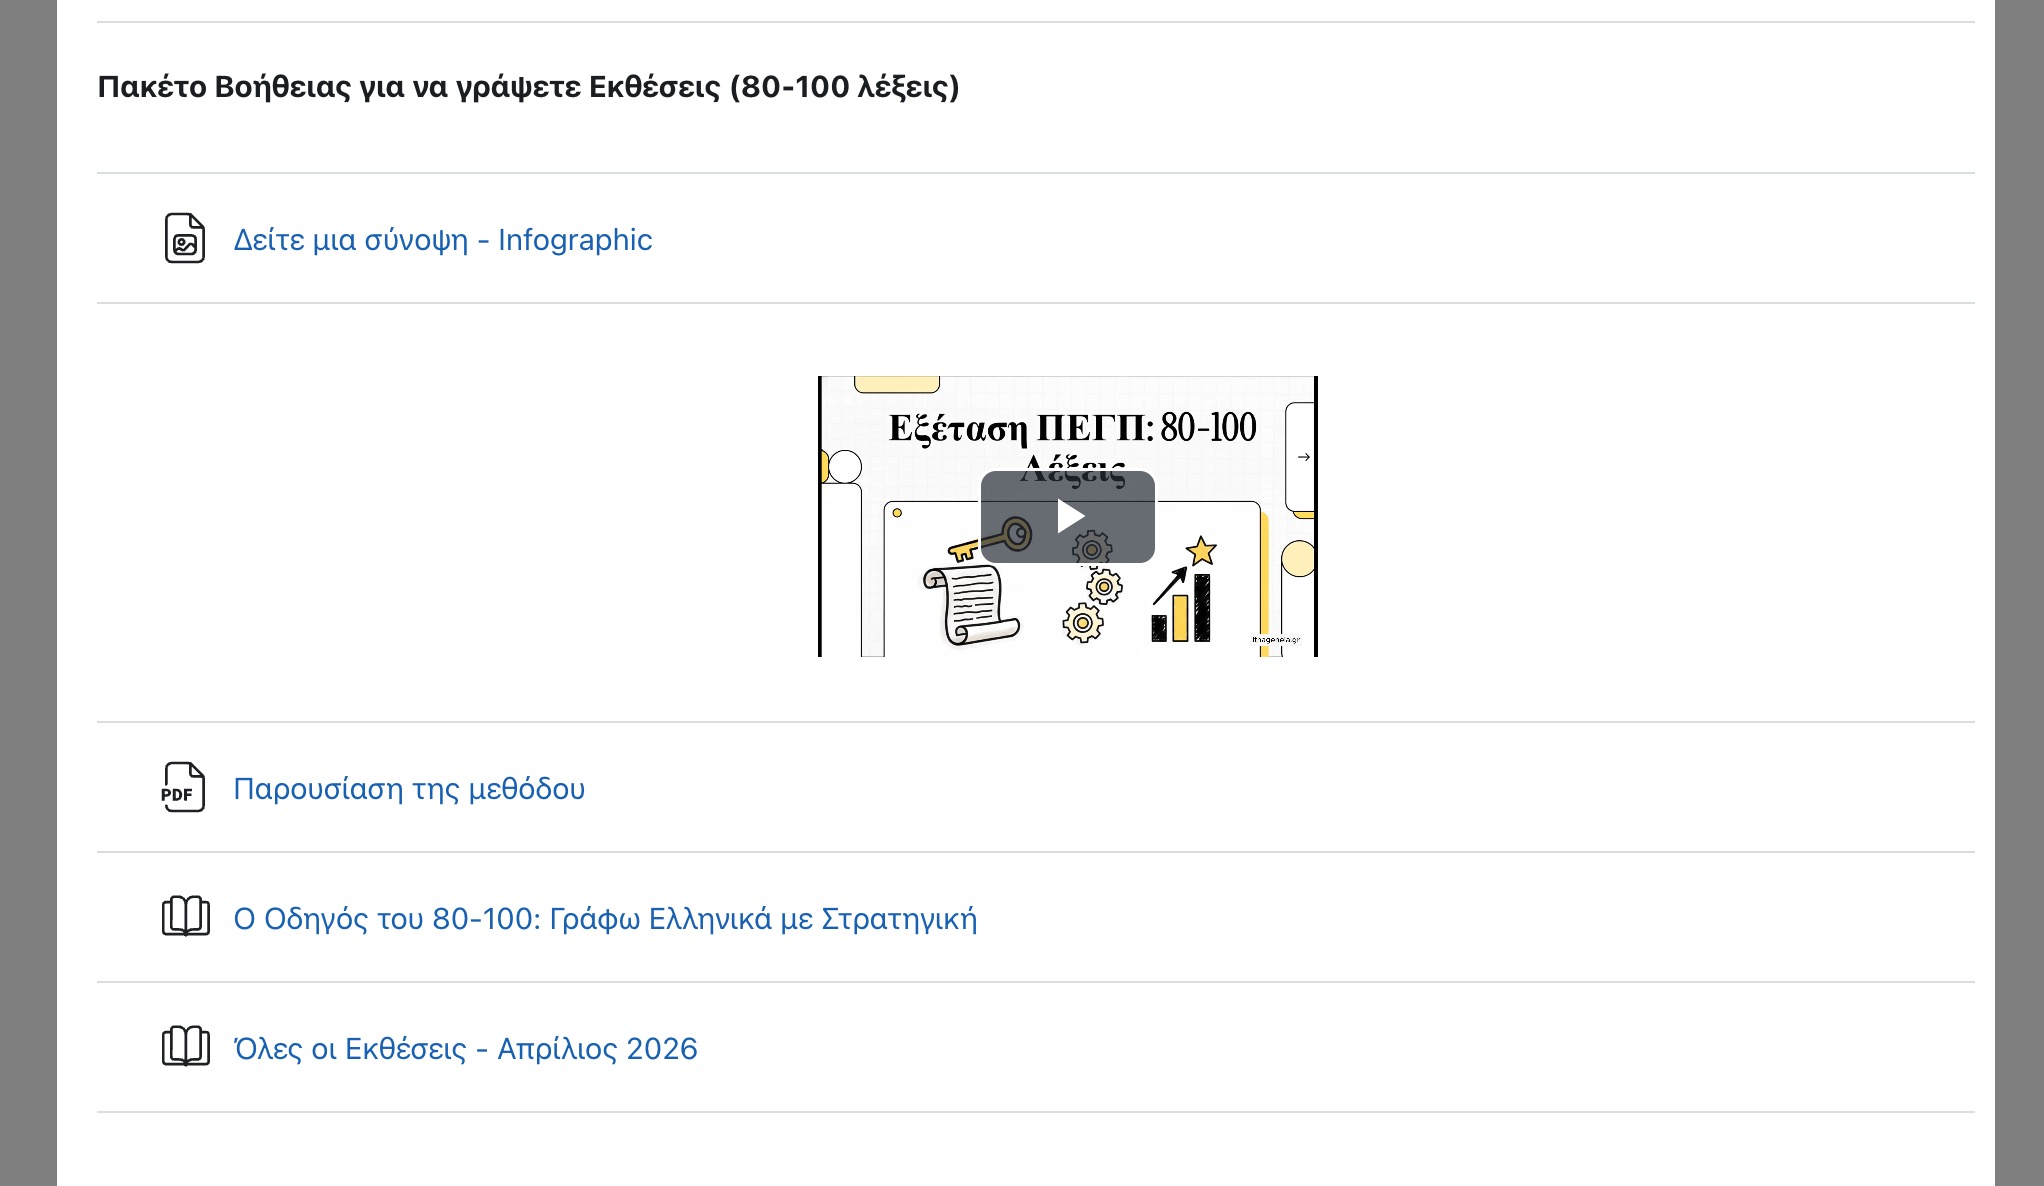
Task: Click the right arrow on the video thumbnail
Action: click(1303, 457)
